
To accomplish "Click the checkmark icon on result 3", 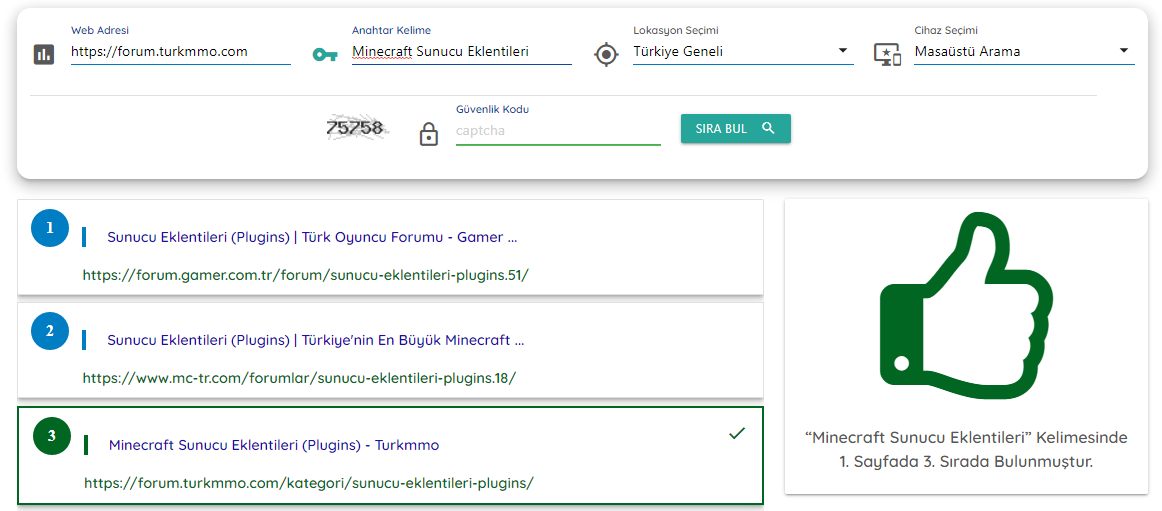I will (x=737, y=433).
